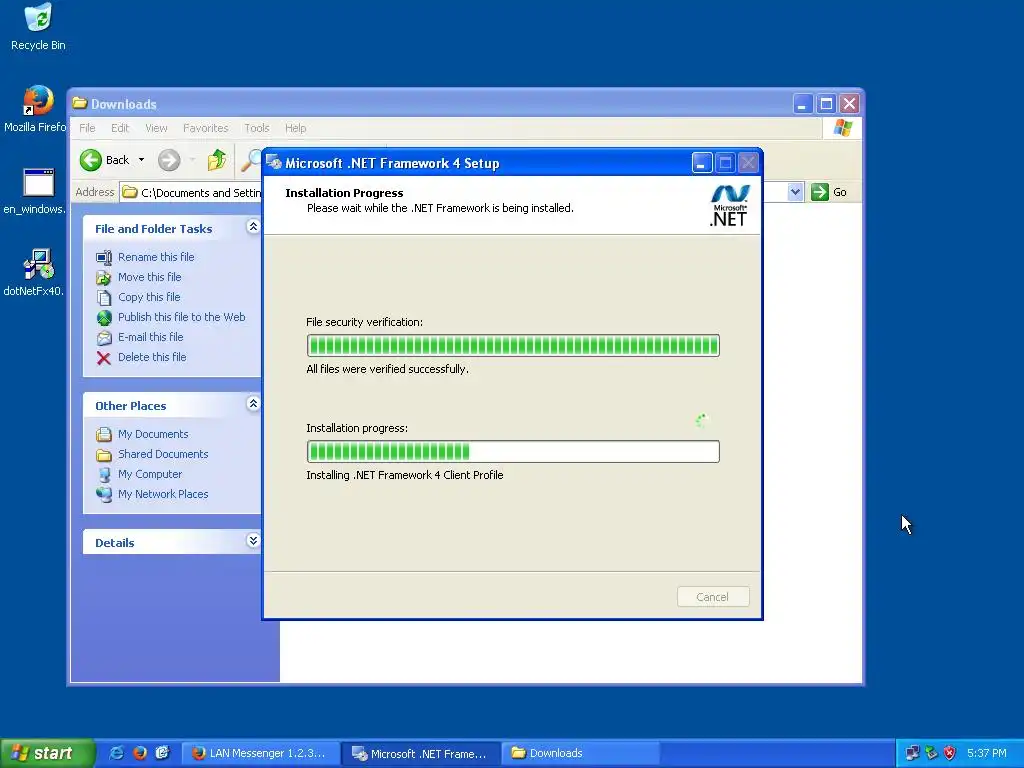Click E-mail this file link

[151, 337]
